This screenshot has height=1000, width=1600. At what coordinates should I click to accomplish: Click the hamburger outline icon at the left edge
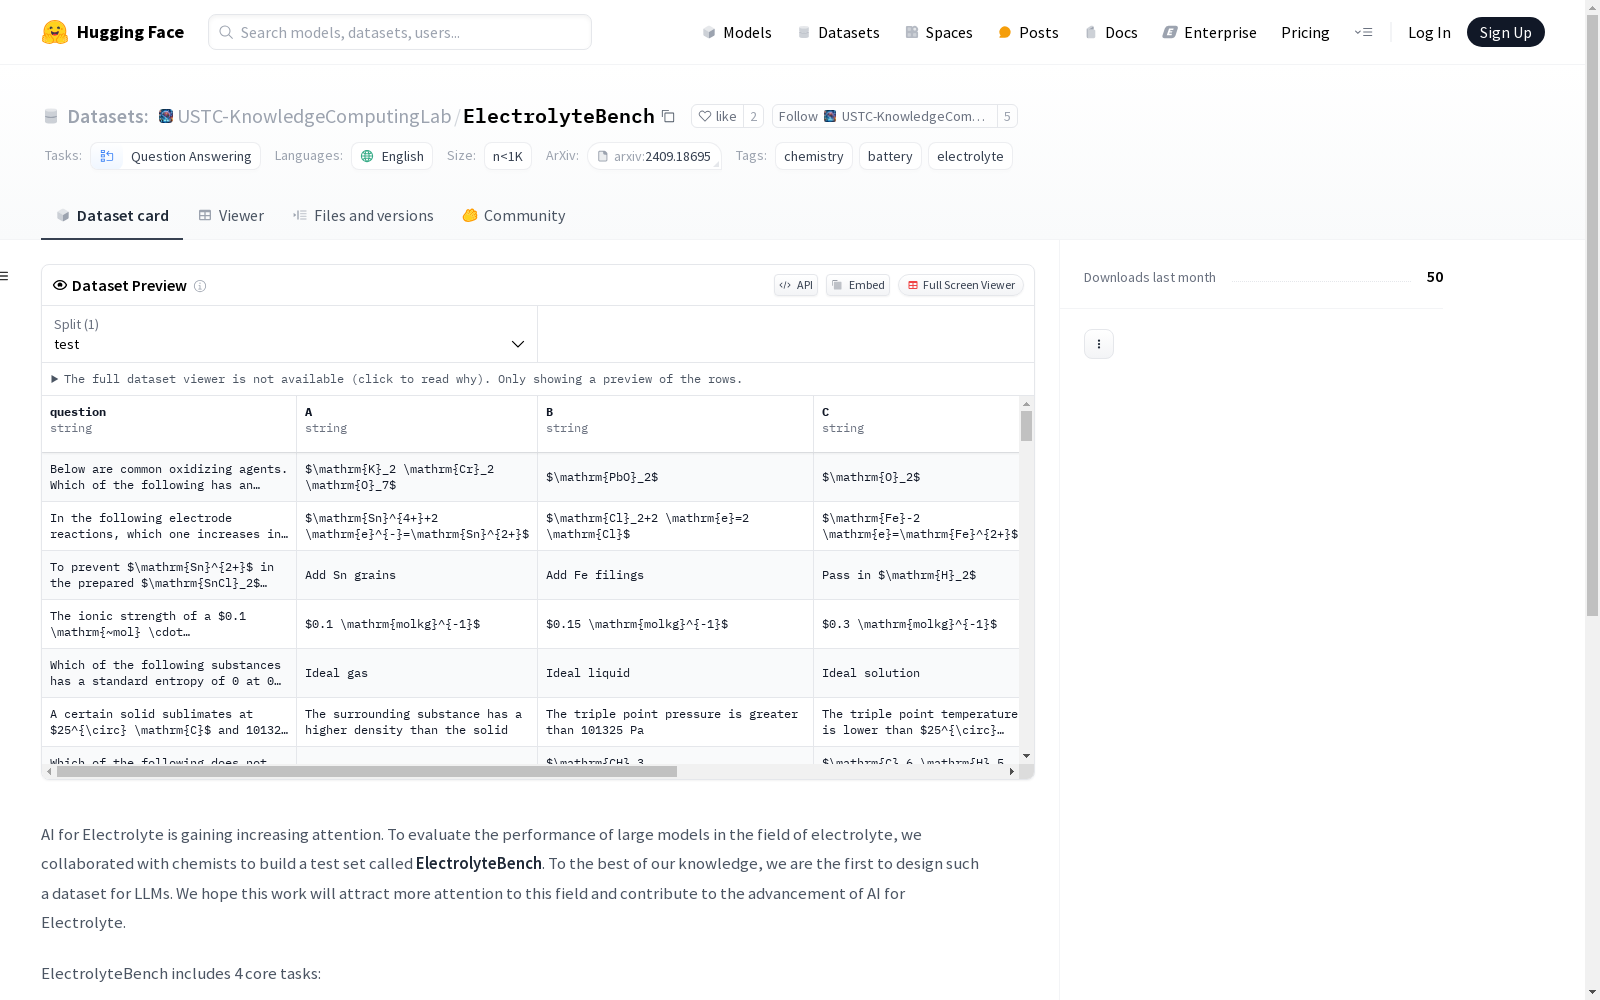(4, 276)
